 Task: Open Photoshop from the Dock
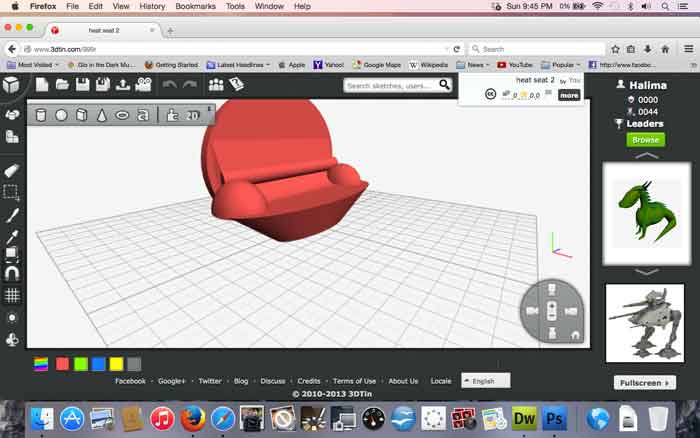(x=554, y=419)
